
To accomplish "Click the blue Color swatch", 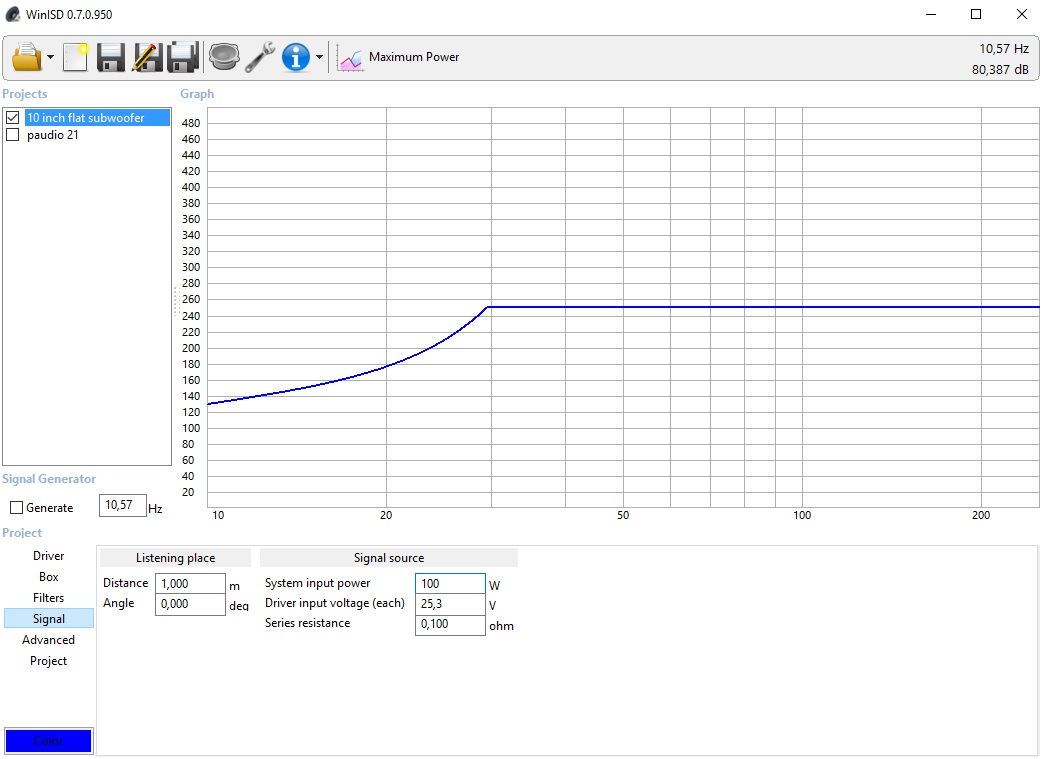I will 48,741.
